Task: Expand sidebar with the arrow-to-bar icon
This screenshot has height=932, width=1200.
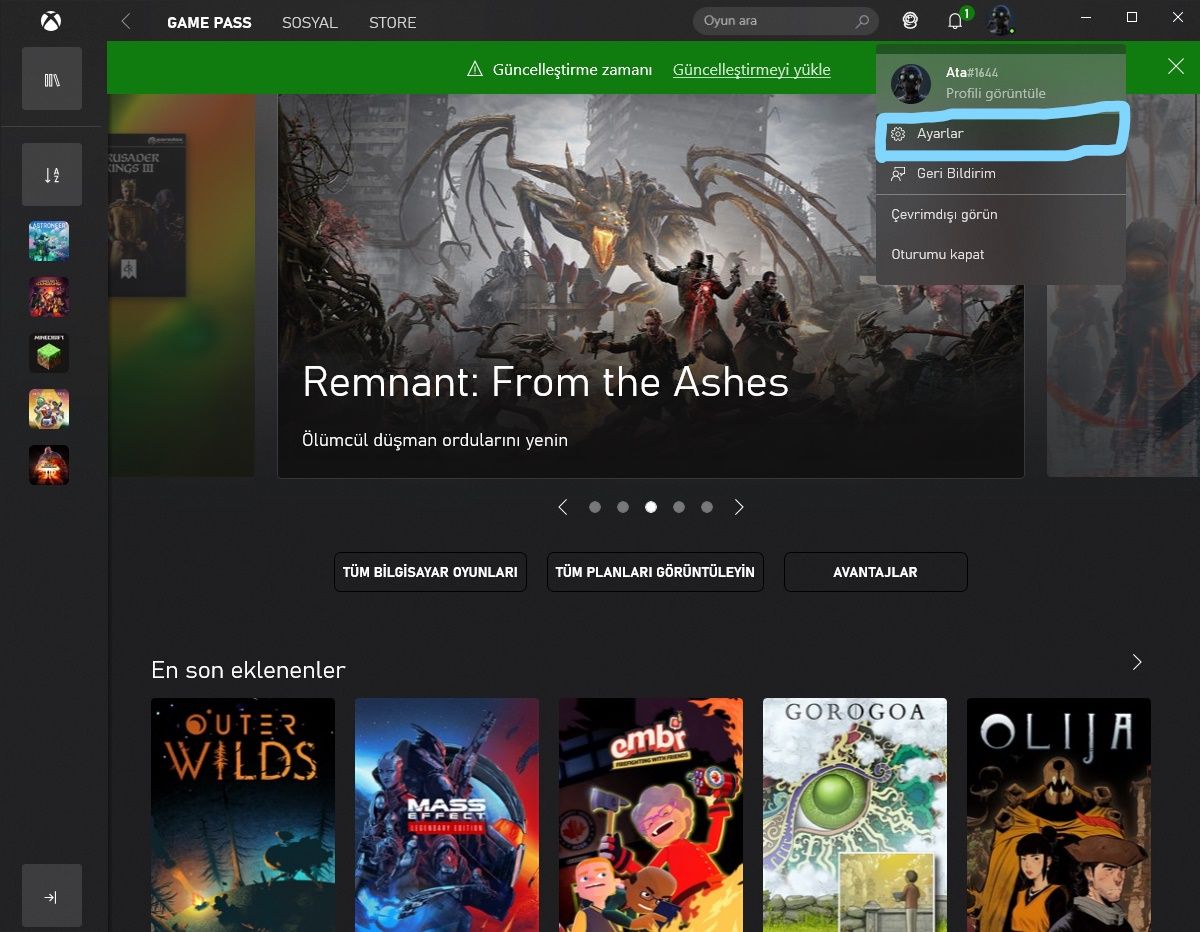Action: point(52,896)
